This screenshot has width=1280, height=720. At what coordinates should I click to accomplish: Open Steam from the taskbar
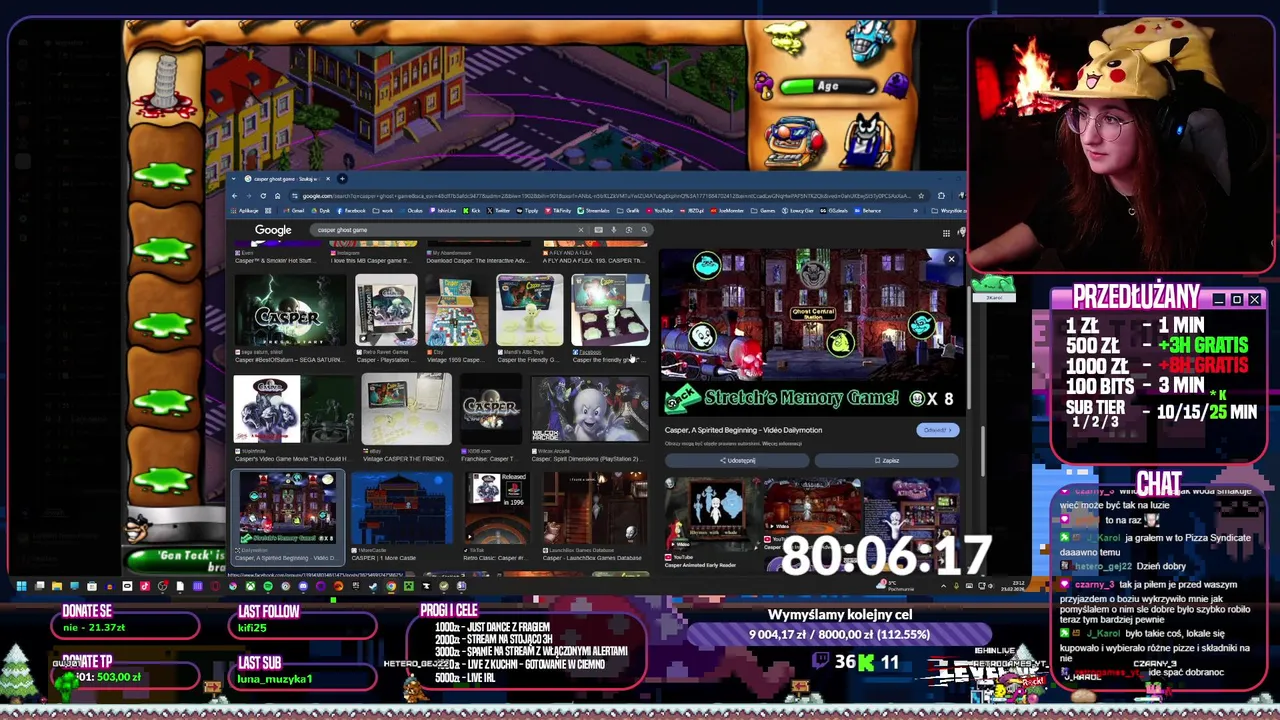click(373, 586)
